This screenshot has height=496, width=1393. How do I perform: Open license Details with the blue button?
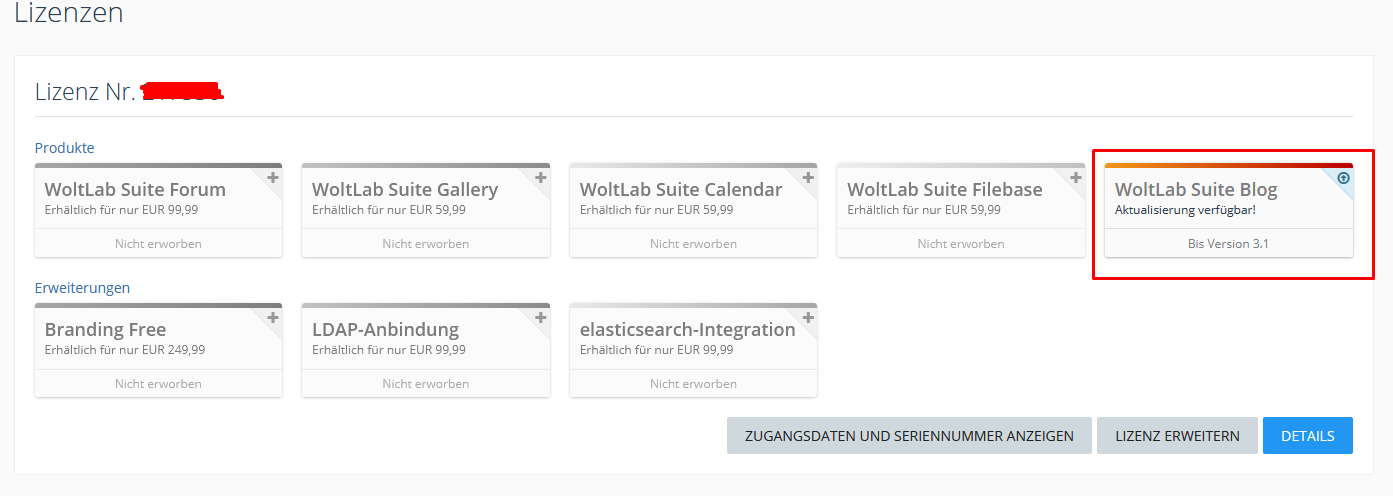pyautogui.click(x=1307, y=436)
